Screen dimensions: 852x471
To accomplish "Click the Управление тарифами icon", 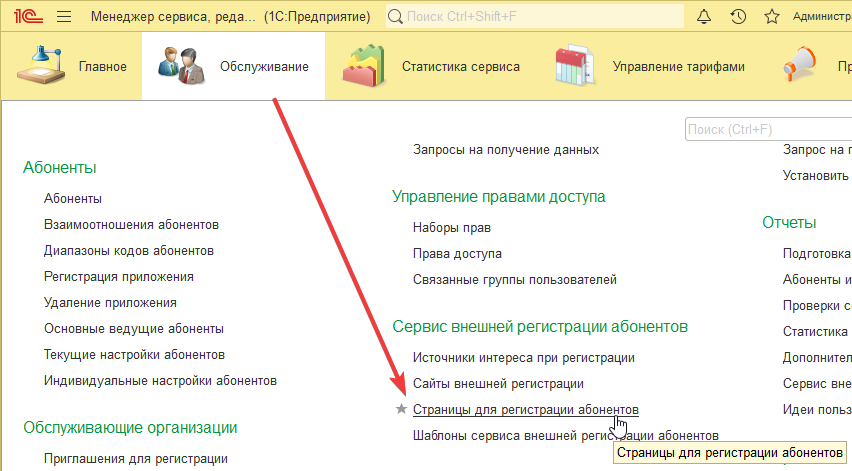I will click(576, 66).
